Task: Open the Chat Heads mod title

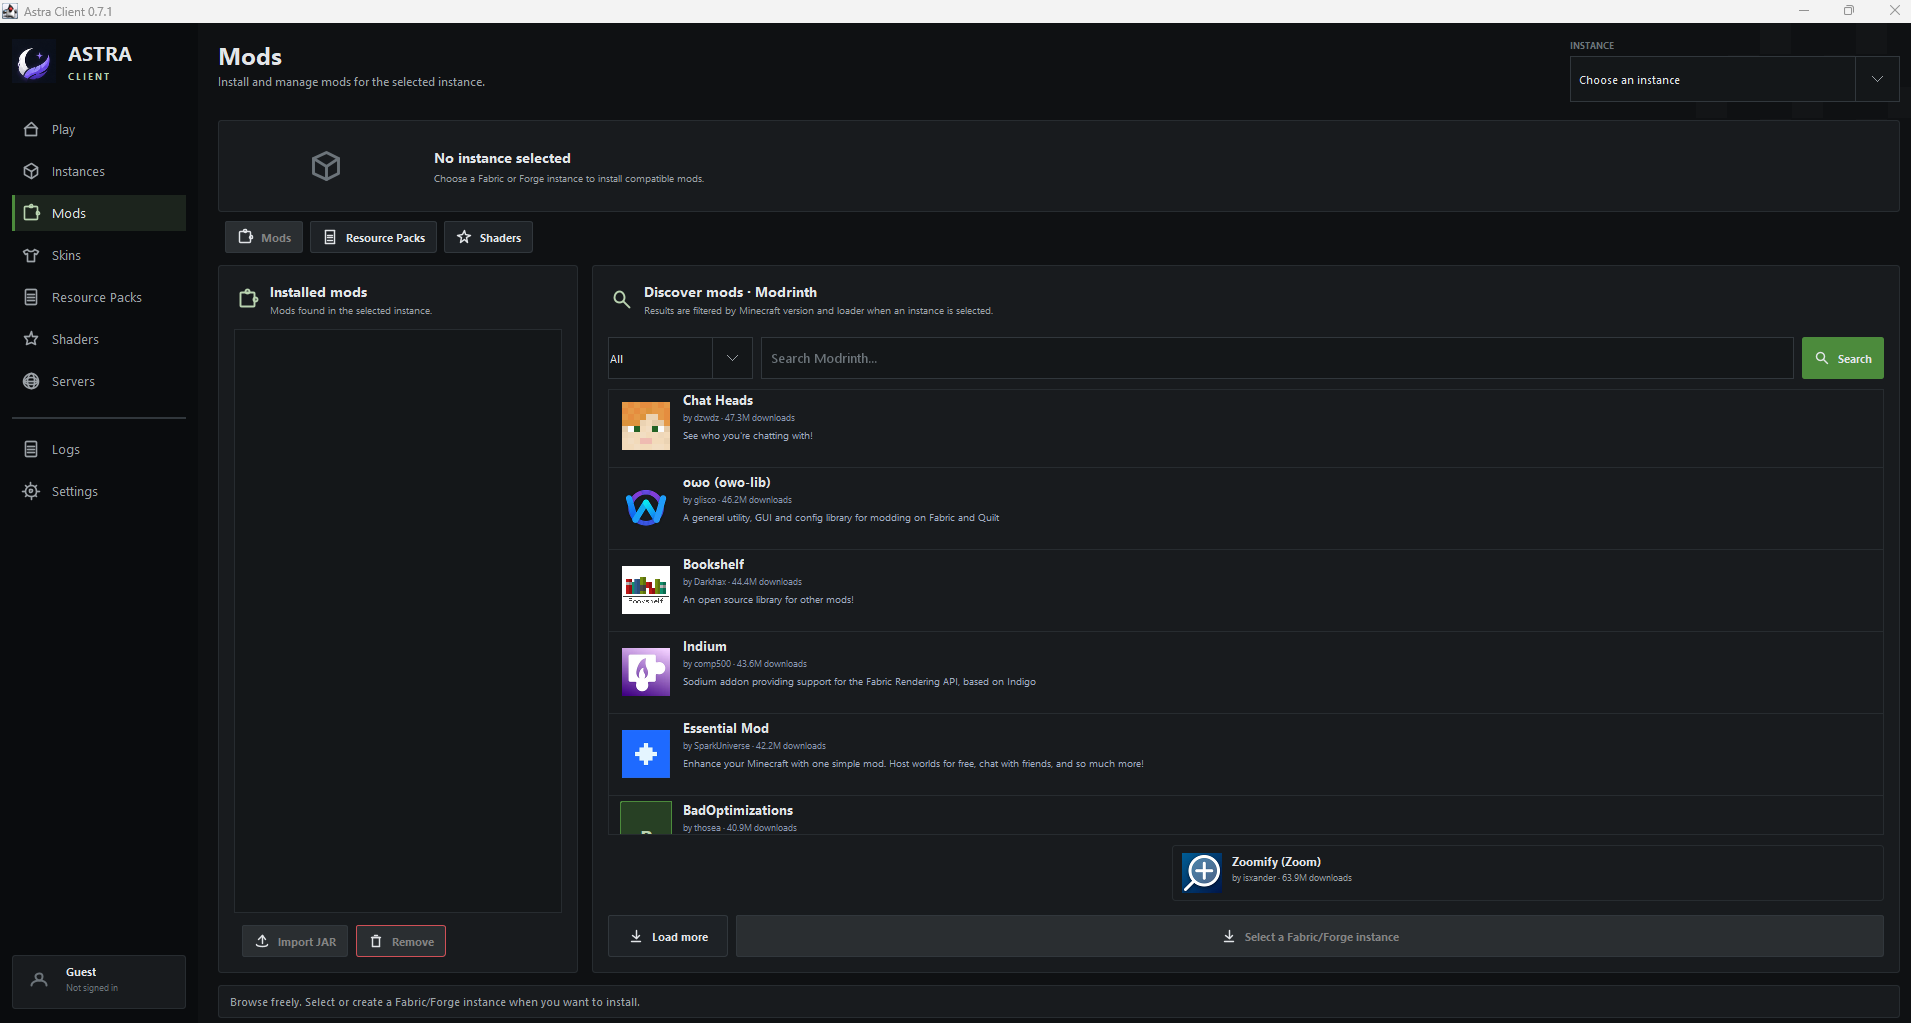Action: pos(718,400)
